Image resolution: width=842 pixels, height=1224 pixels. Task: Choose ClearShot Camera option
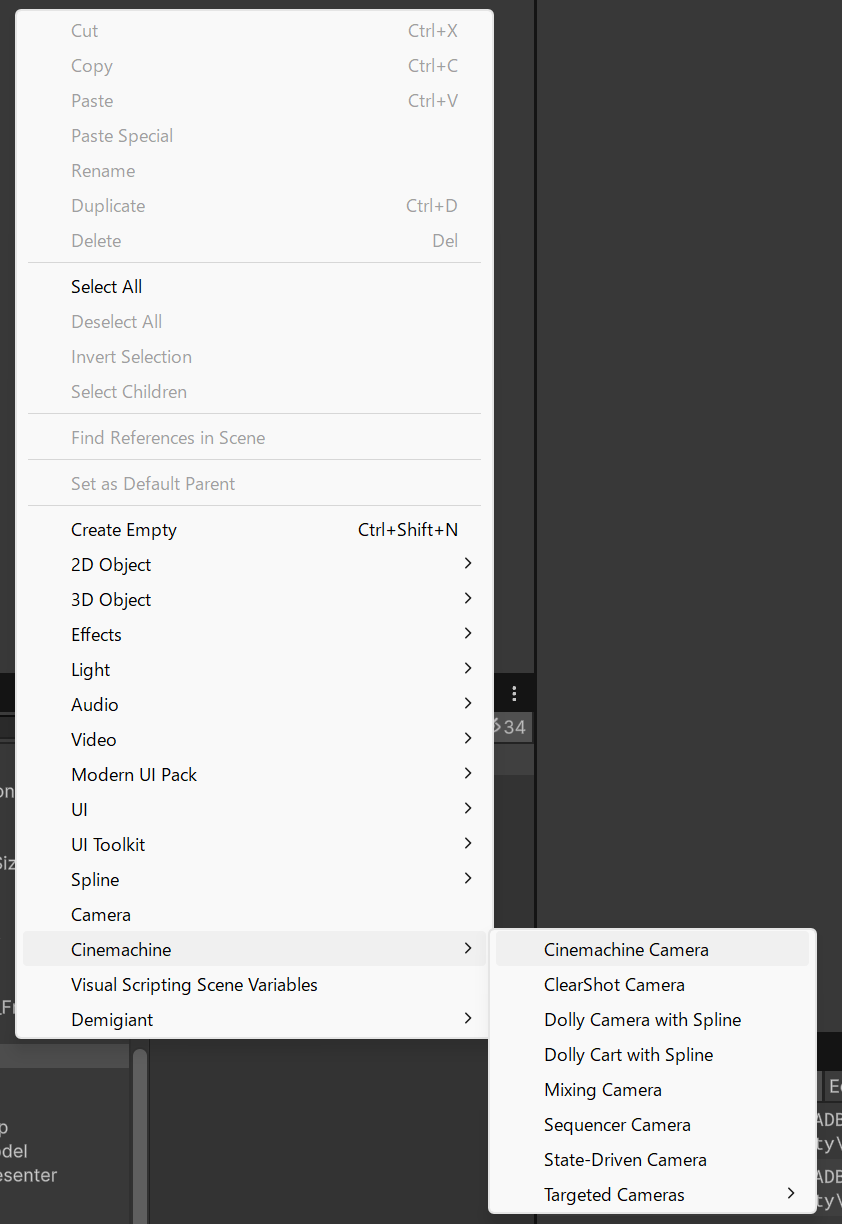coord(614,985)
